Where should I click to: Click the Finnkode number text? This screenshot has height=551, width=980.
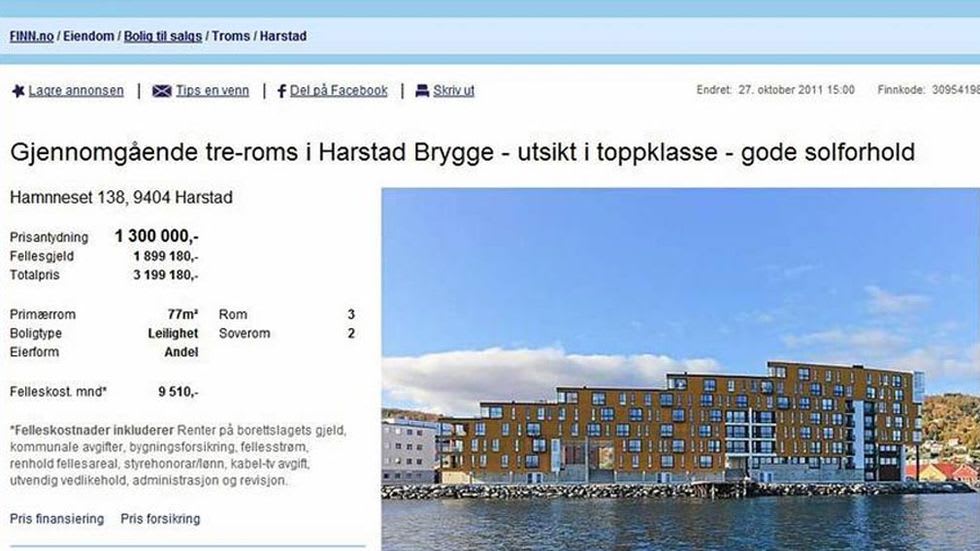[x=956, y=90]
